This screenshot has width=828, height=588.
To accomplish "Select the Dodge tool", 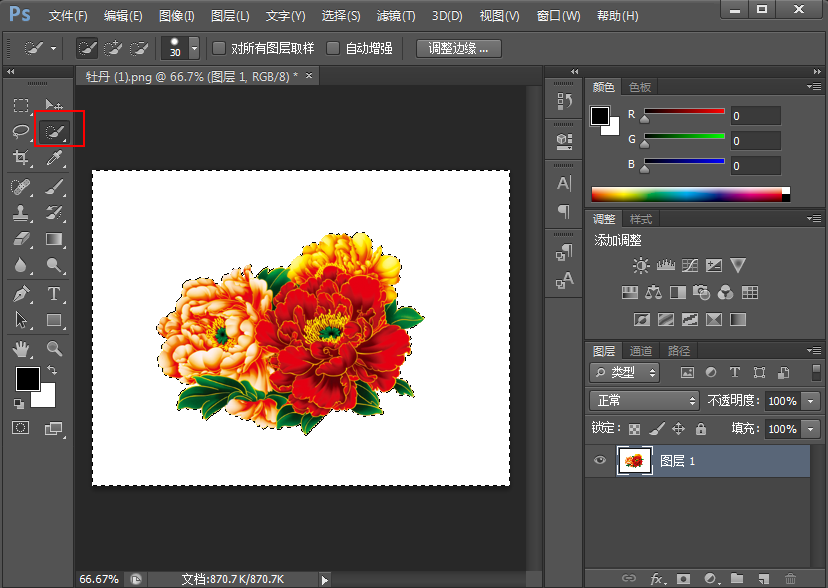I will 53,265.
